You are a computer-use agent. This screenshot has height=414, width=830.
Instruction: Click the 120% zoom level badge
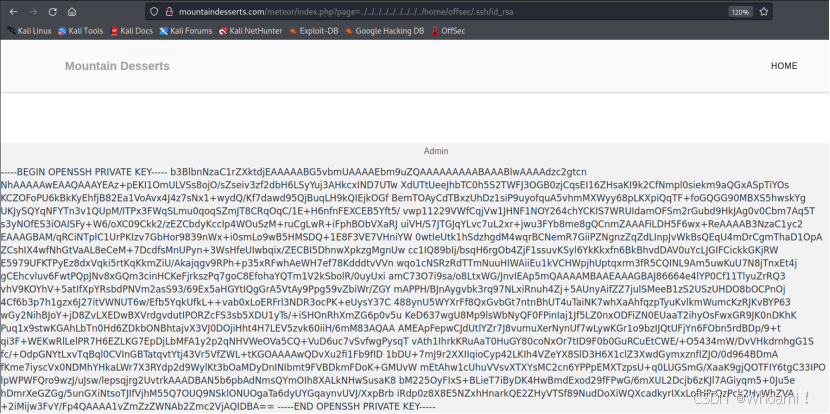[739, 12]
